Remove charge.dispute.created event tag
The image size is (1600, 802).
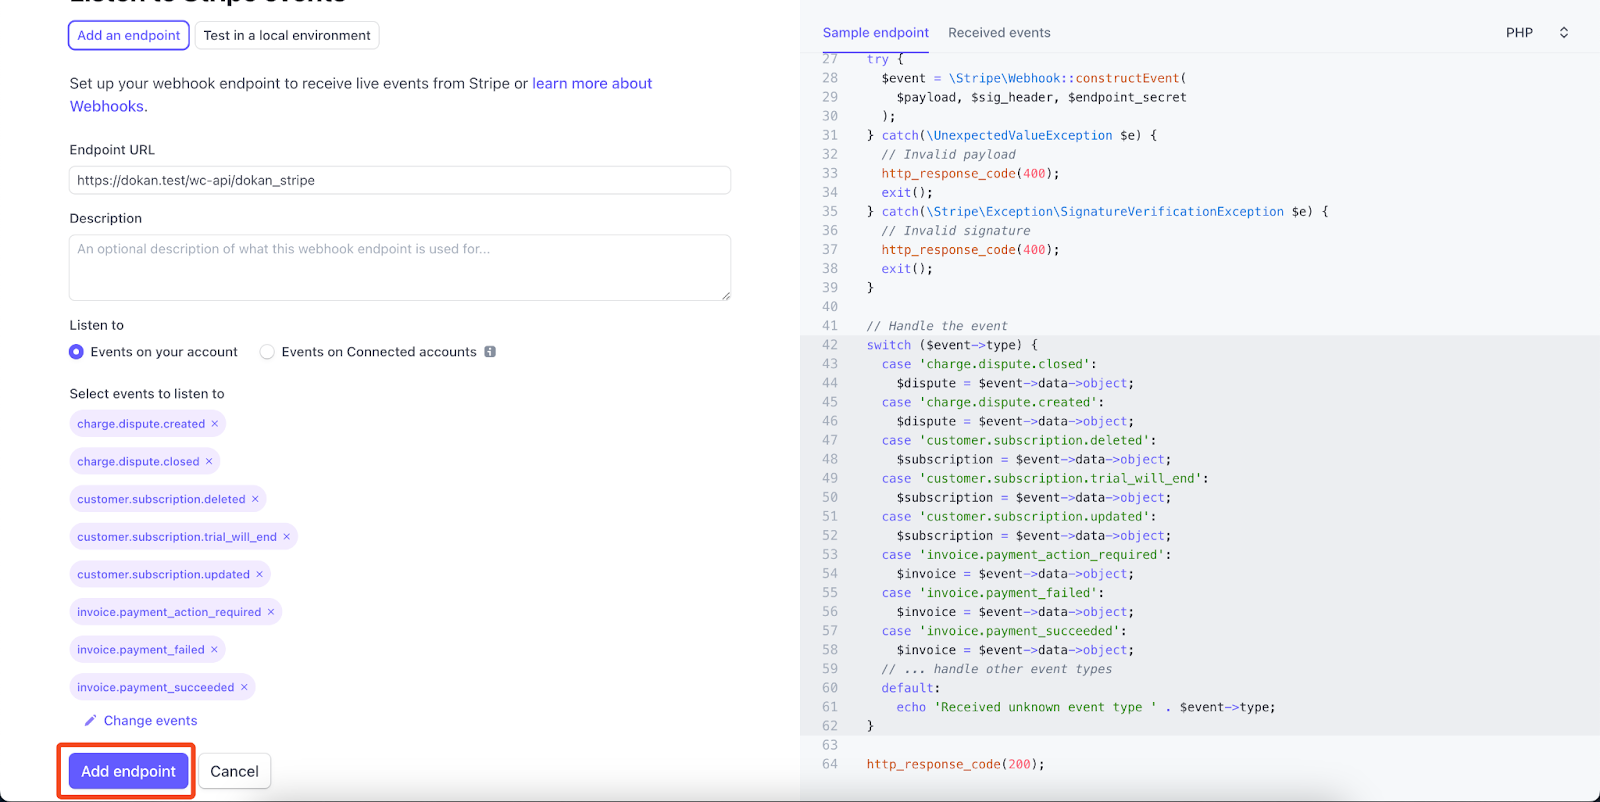coord(214,424)
